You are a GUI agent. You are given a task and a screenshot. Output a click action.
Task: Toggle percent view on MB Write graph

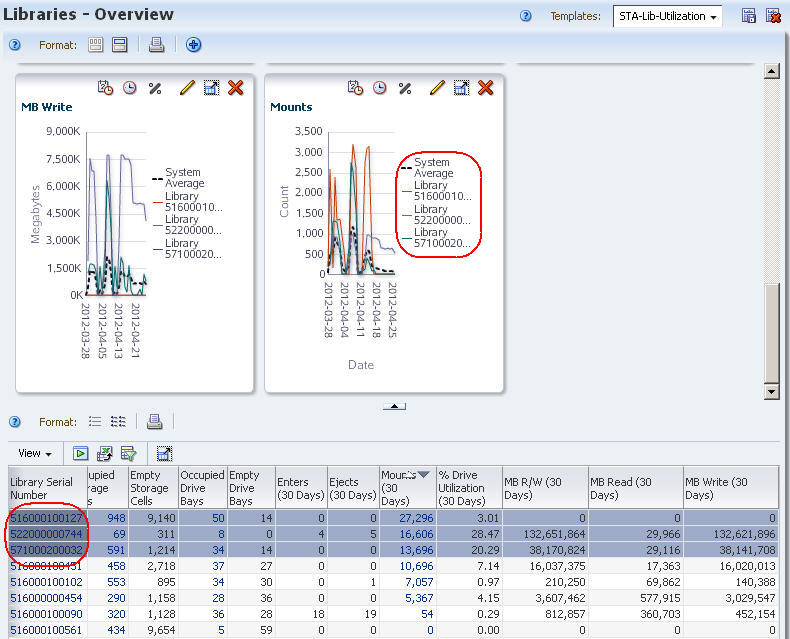tap(155, 88)
